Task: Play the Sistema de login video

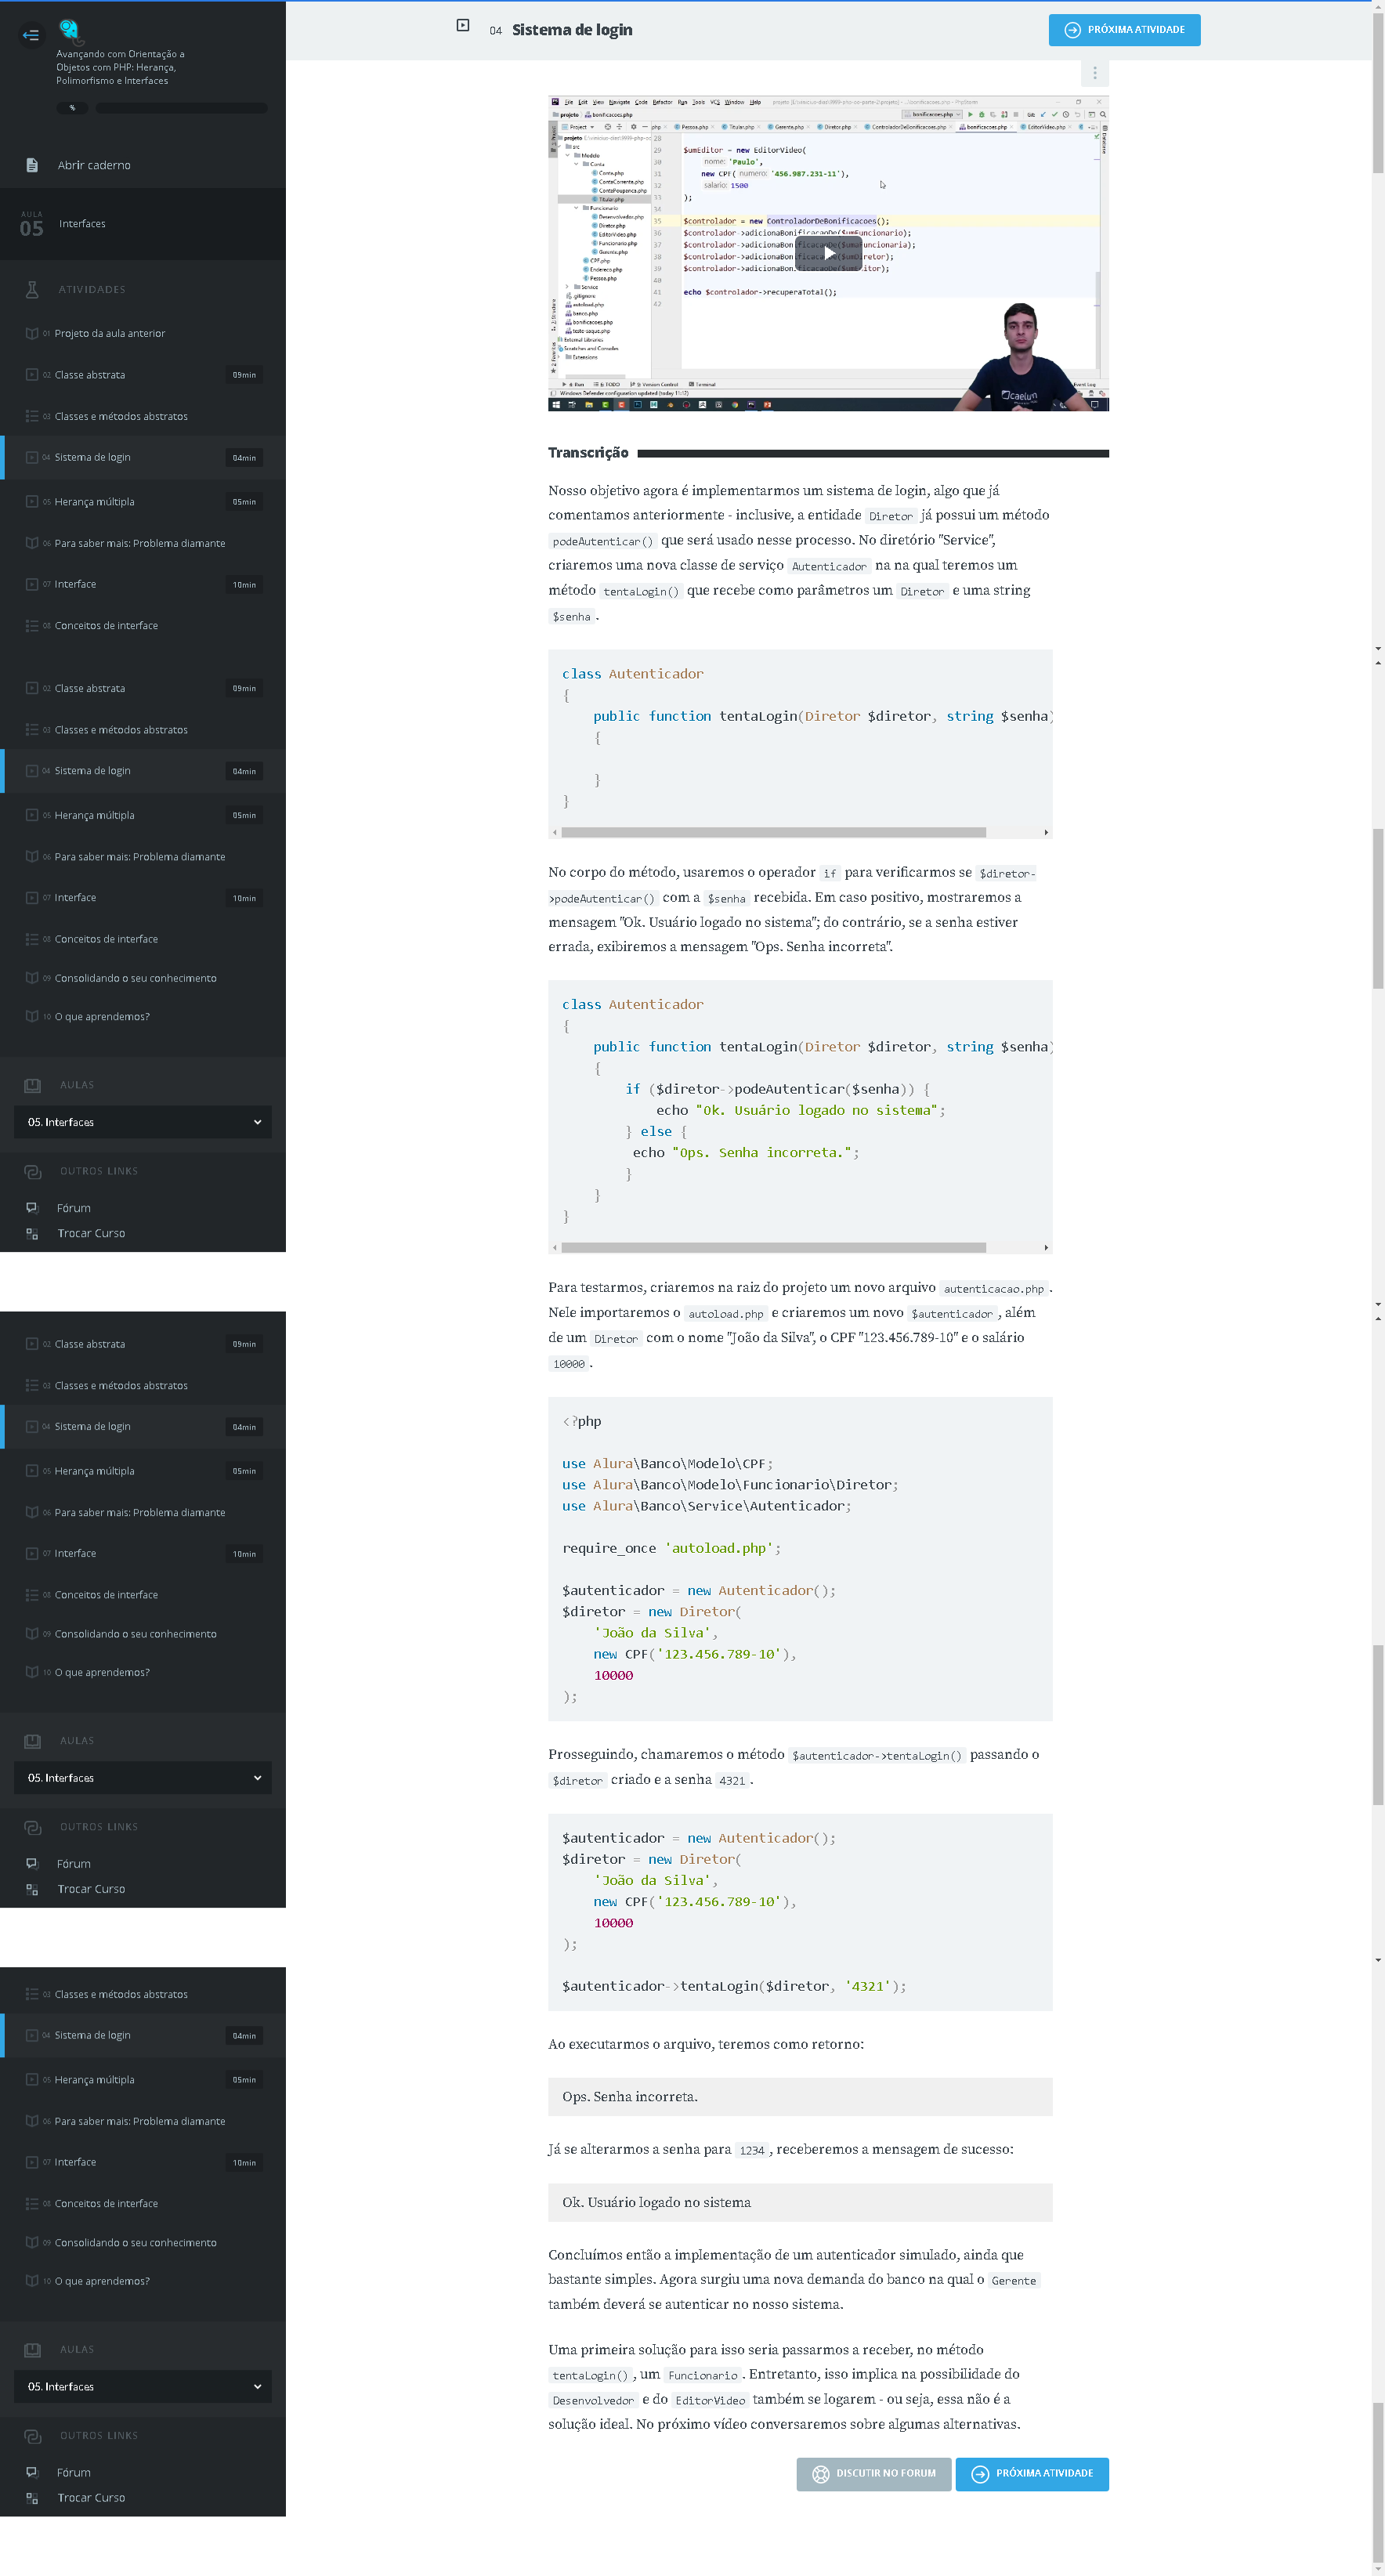Action: 827,253
